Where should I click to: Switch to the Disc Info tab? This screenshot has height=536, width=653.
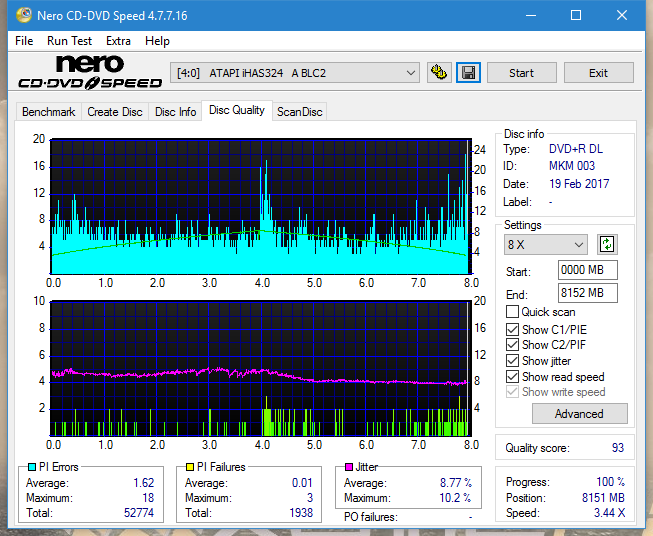pos(175,112)
